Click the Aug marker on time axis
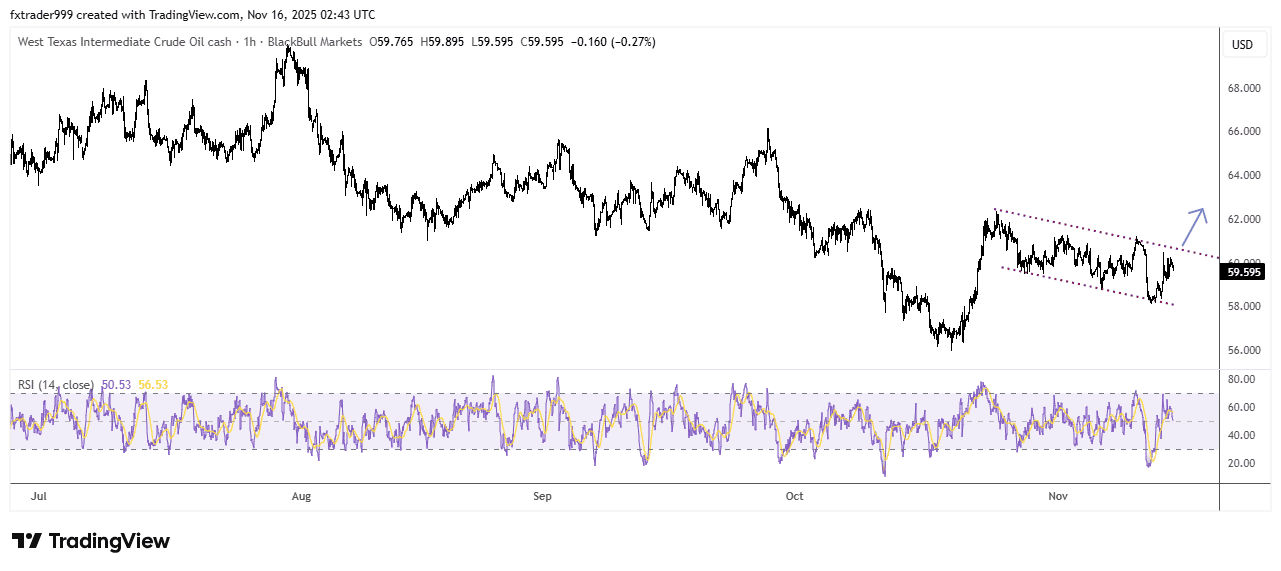 tap(301, 495)
